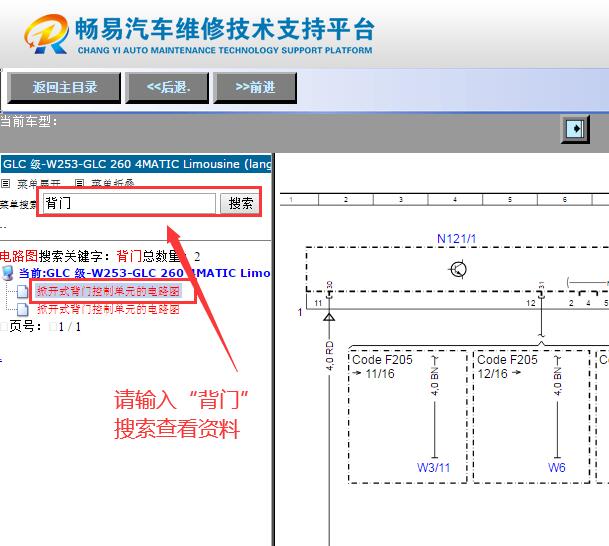This screenshot has width=609, height=546.
Task: Click column 6 in the diagram ruler
Action: coord(564,200)
